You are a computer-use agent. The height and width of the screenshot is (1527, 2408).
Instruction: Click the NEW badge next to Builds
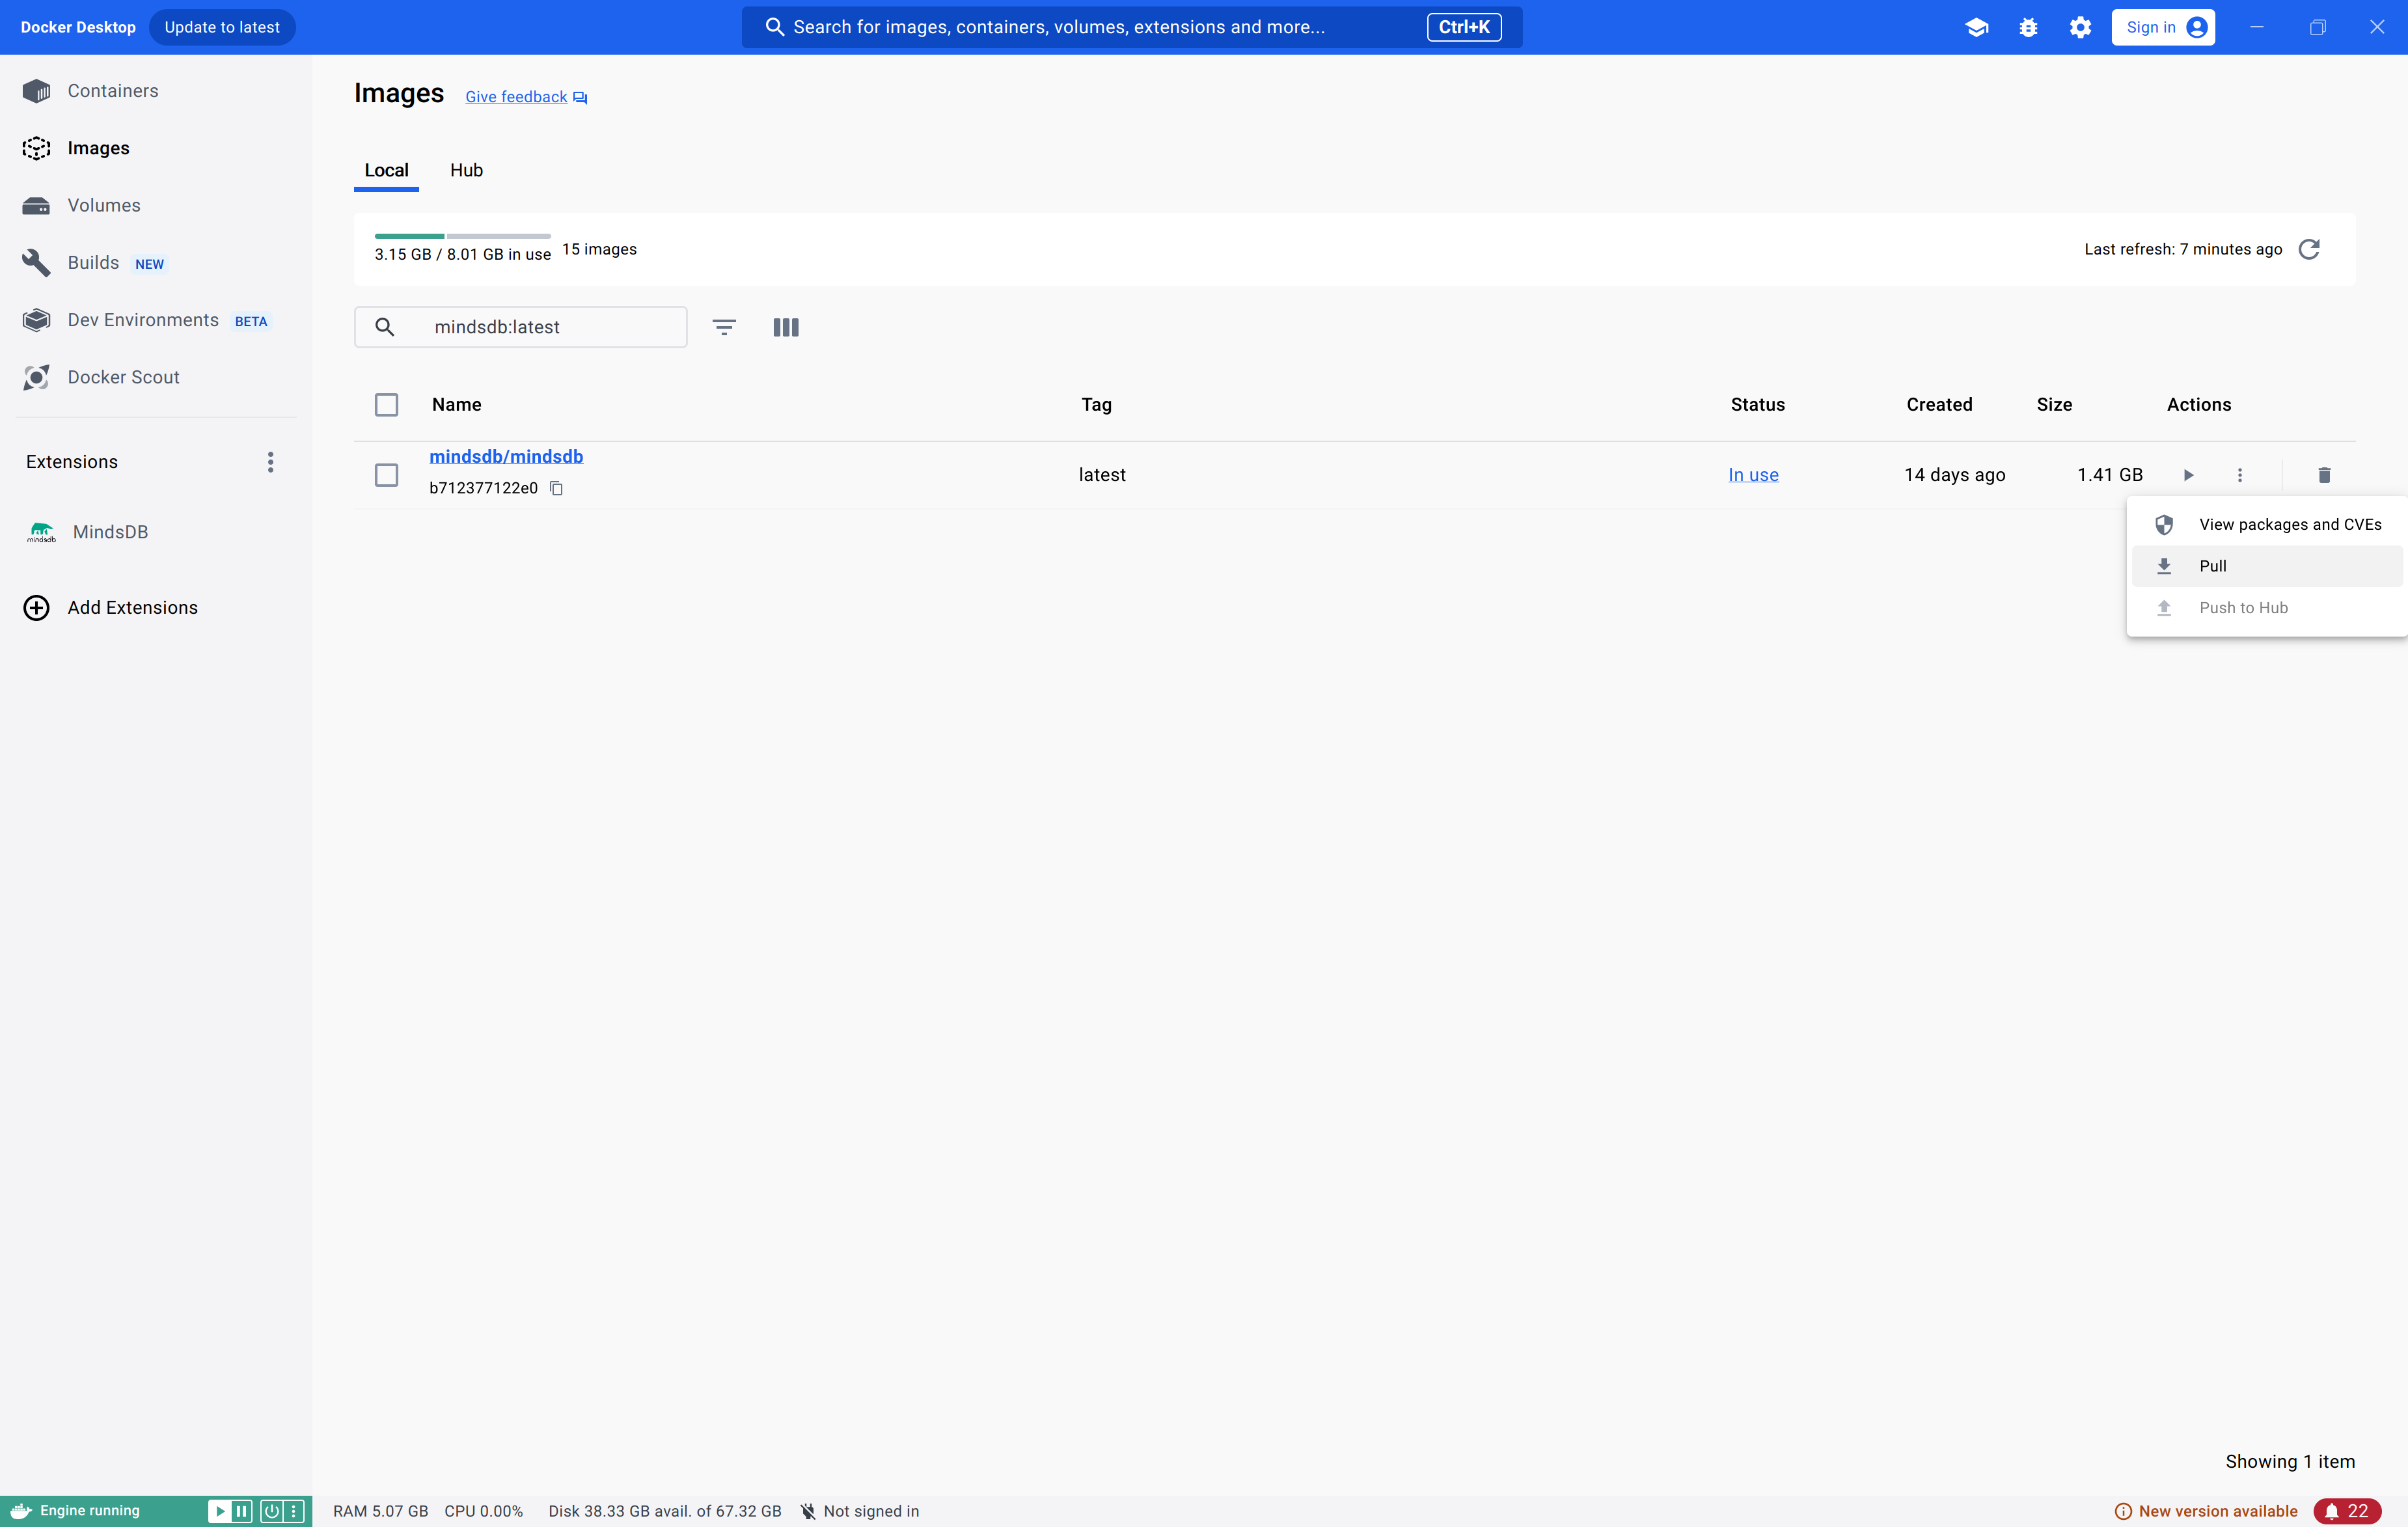[x=149, y=264]
